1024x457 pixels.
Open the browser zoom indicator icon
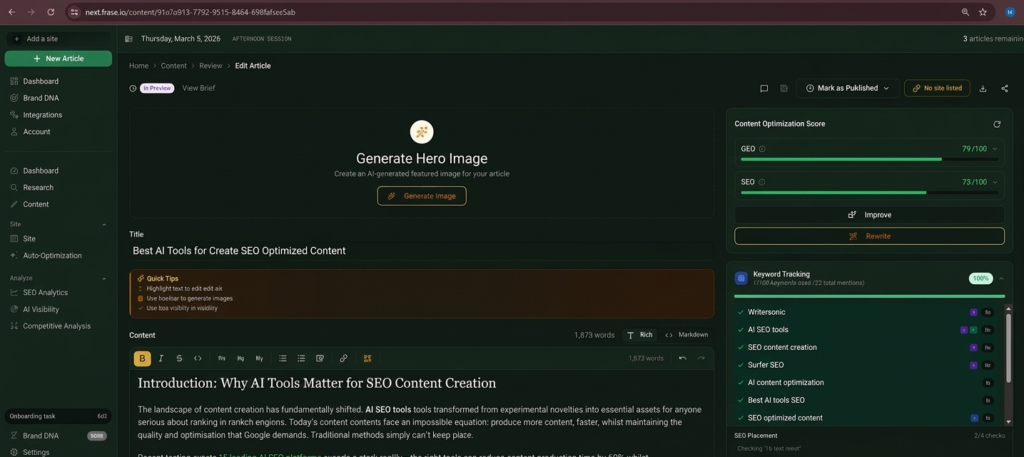pyautogui.click(x=965, y=12)
